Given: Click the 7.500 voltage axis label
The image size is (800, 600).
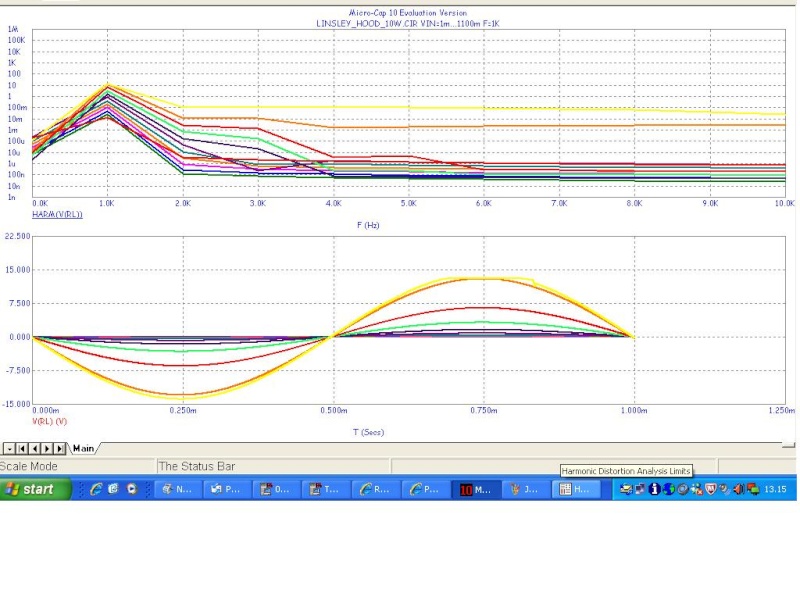Looking at the screenshot, I should click(20, 304).
